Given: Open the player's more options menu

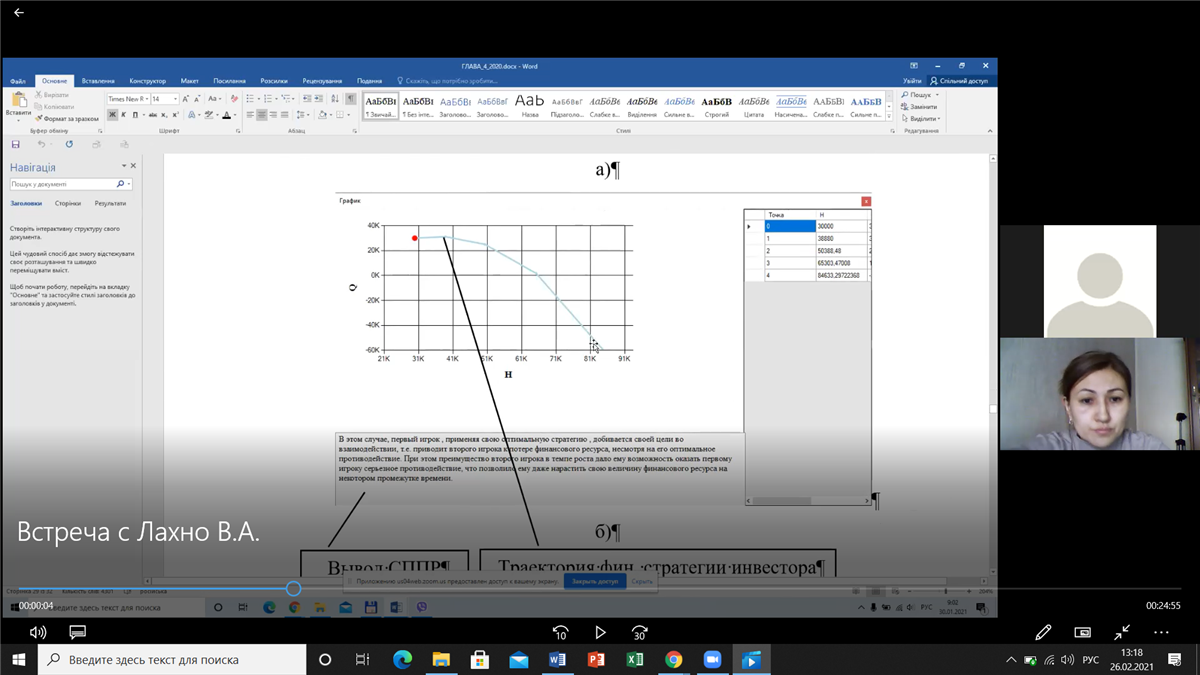Looking at the screenshot, I should click(x=1160, y=632).
